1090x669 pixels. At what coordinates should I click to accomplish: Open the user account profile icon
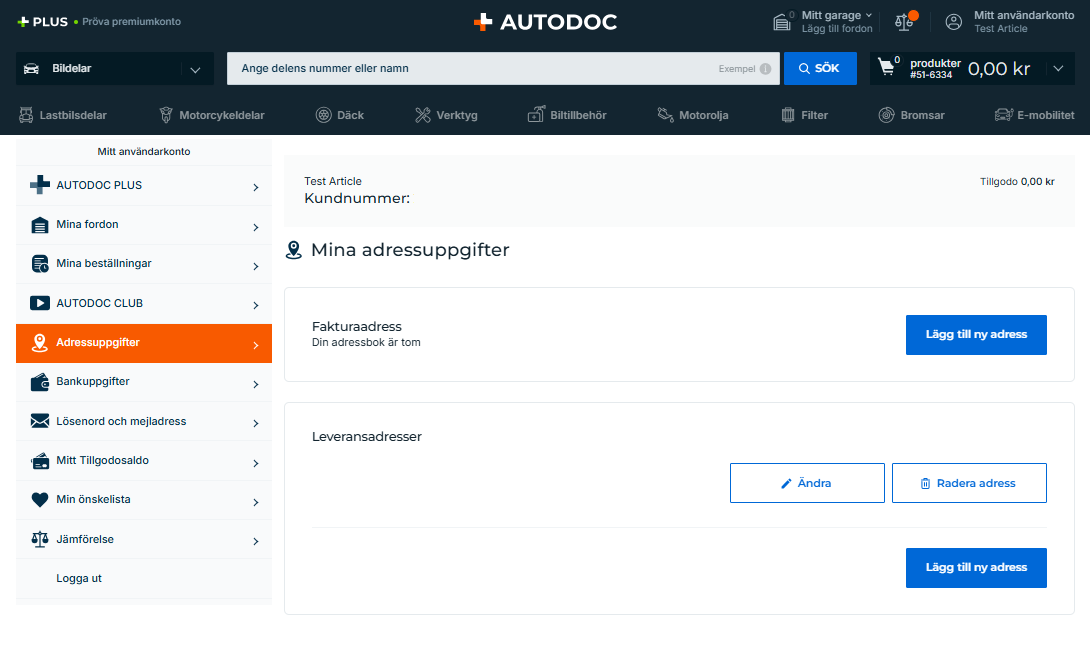click(954, 22)
